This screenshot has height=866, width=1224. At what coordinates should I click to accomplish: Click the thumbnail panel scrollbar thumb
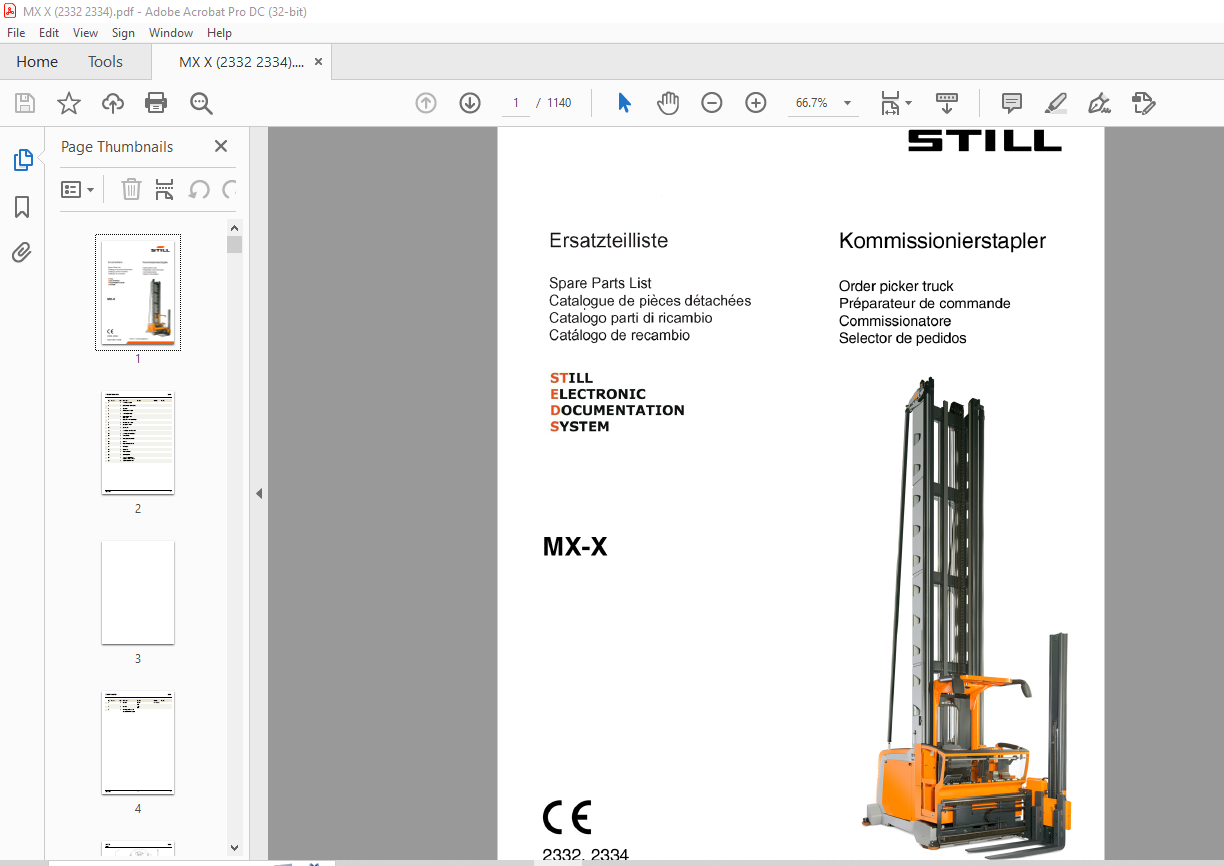(235, 244)
